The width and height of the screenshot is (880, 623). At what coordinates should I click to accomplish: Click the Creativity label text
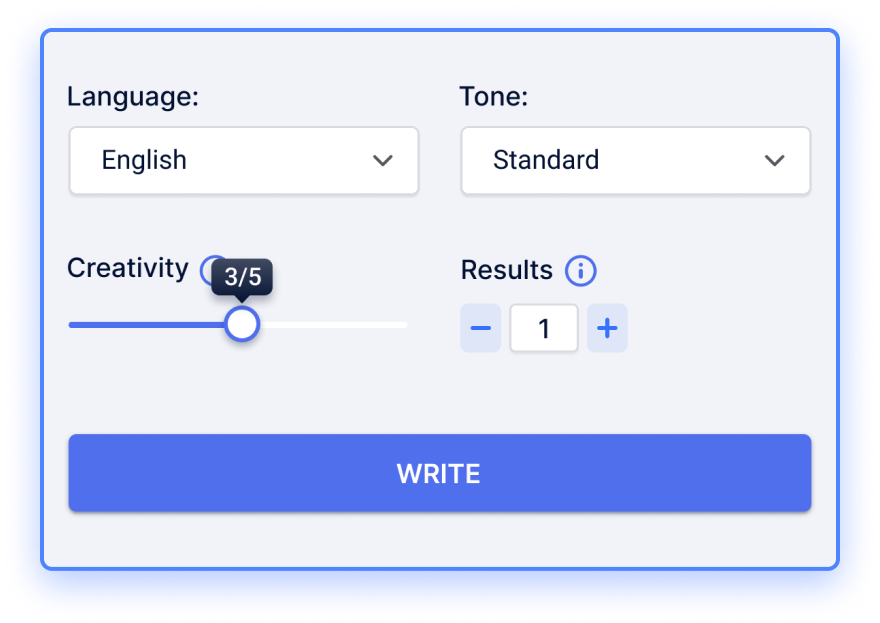click(x=128, y=268)
